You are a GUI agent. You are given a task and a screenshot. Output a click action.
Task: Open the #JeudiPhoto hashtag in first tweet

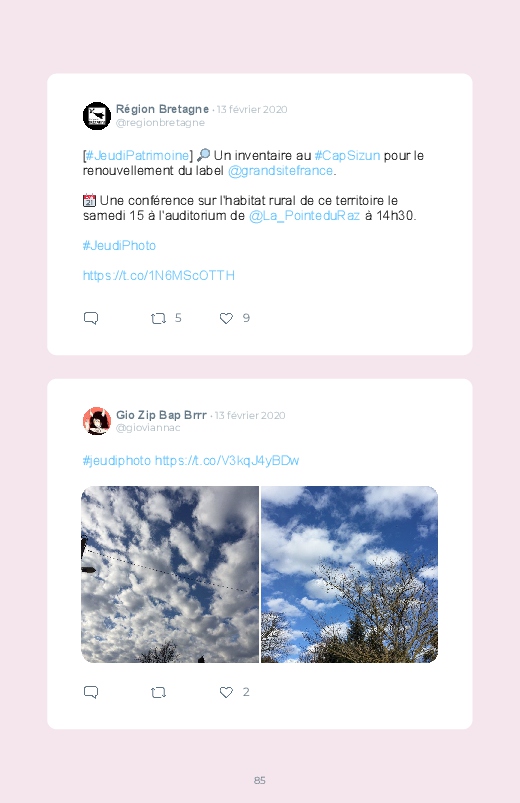119,245
